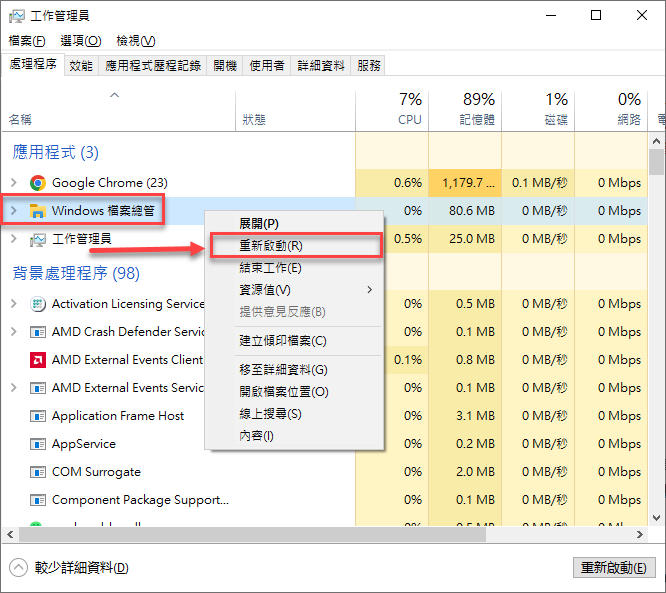Choose 展開(P) in the context menu

pyautogui.click(x=295, y=223)
